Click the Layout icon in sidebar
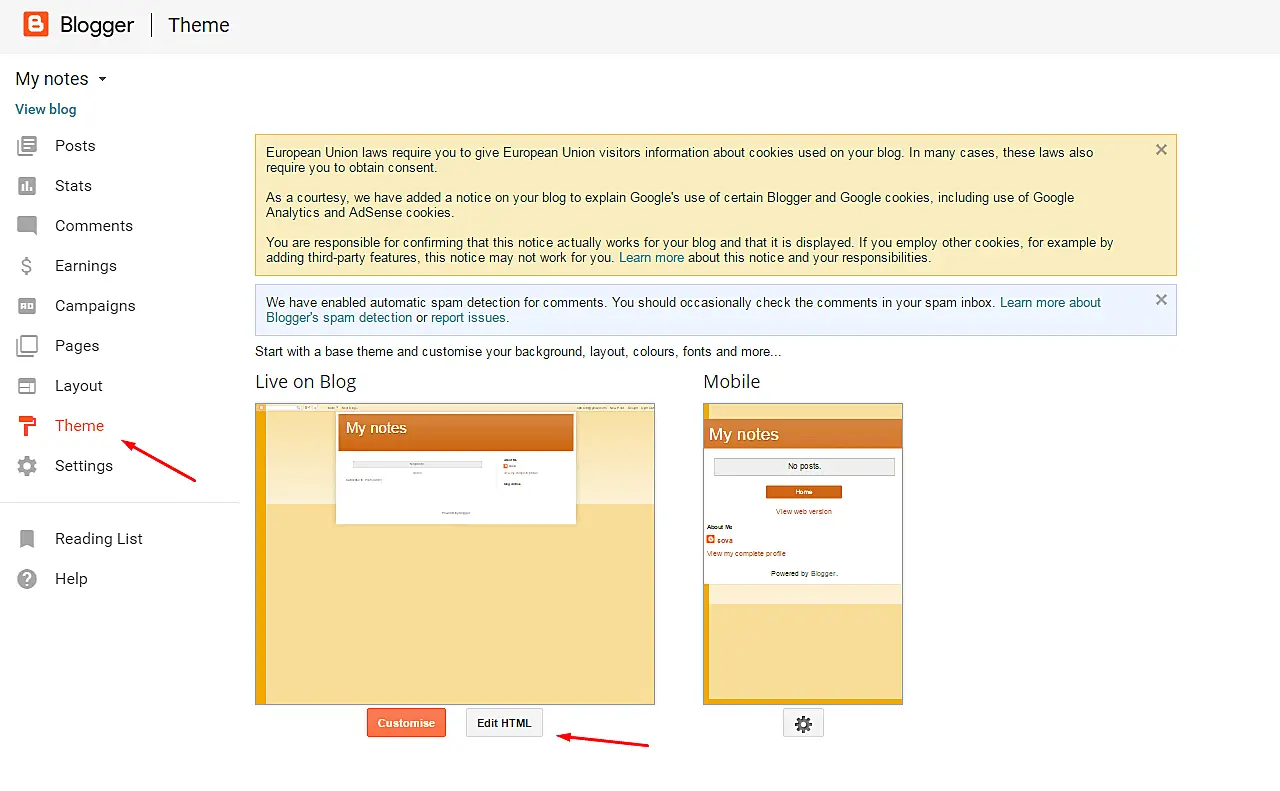Screen dimensions: 1280x791 click(x=27, y=386)
